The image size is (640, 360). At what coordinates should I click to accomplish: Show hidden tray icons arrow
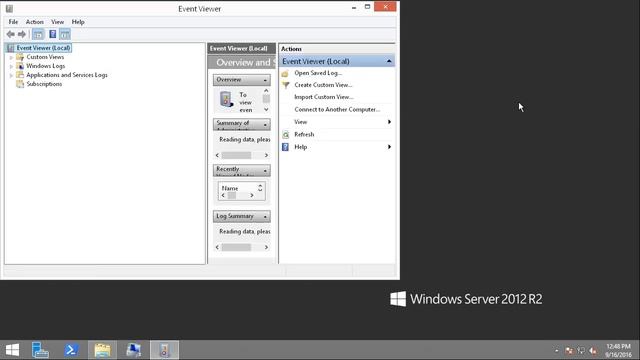pyautogui.click(x=557, y=351)
